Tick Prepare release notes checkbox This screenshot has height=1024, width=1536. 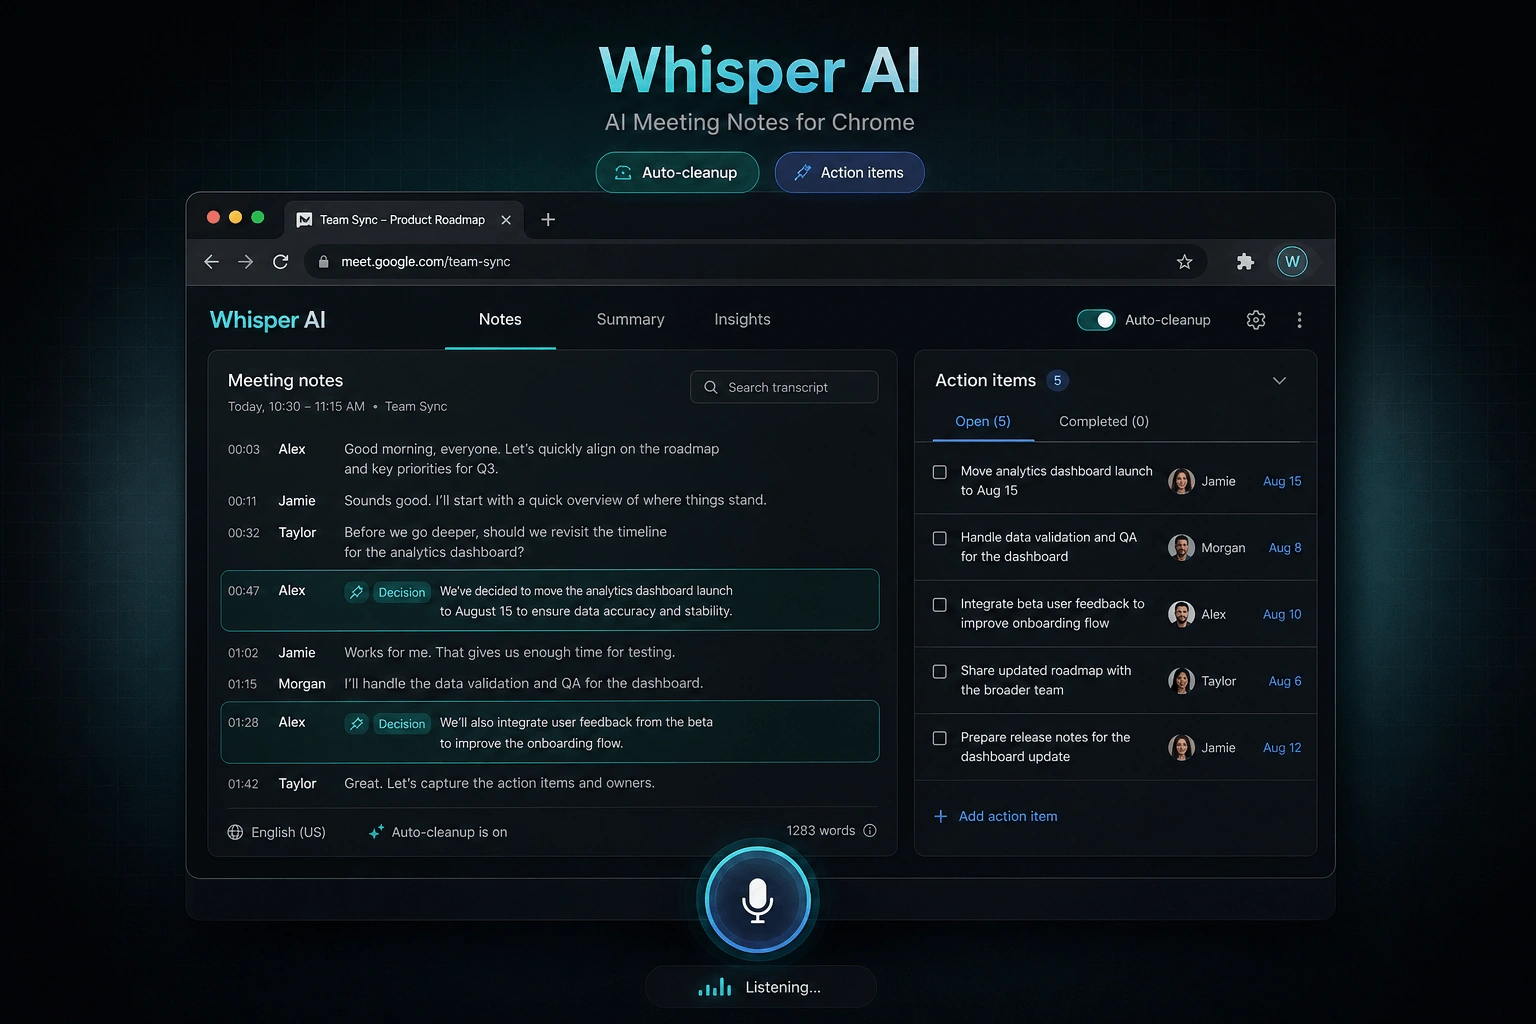click(x=940, y=738)
